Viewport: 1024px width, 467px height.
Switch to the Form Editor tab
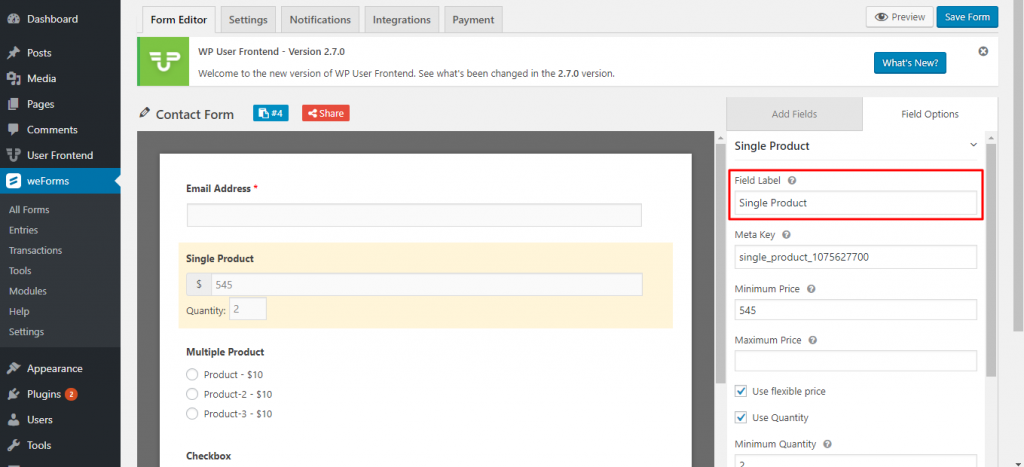click(178, 19)
